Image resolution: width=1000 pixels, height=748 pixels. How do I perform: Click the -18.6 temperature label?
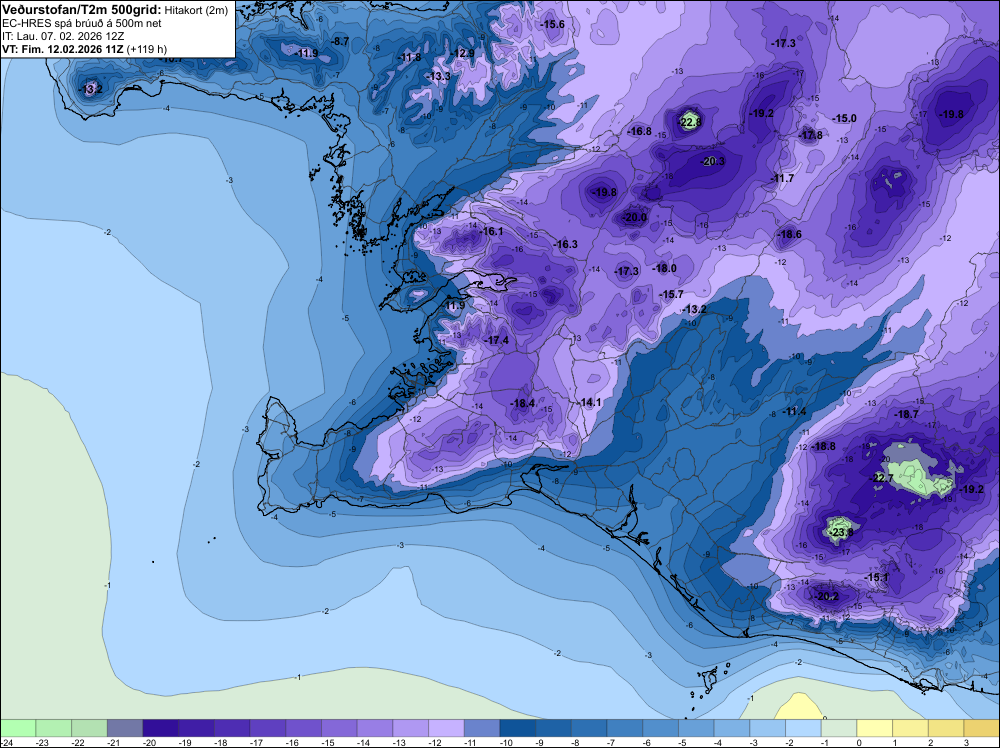click(790, 235)
